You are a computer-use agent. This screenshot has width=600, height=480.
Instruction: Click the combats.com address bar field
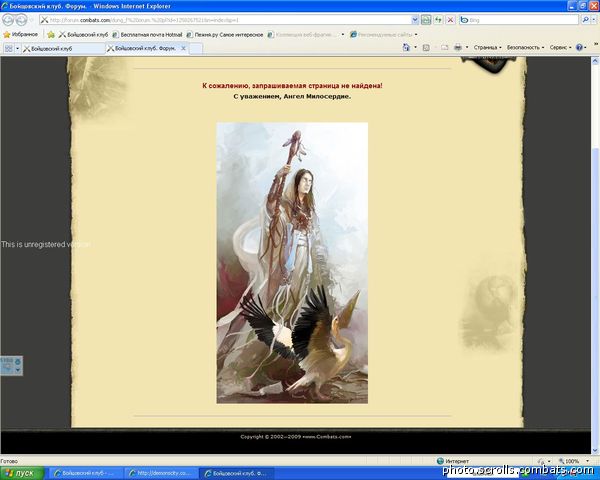coord(225,20)
